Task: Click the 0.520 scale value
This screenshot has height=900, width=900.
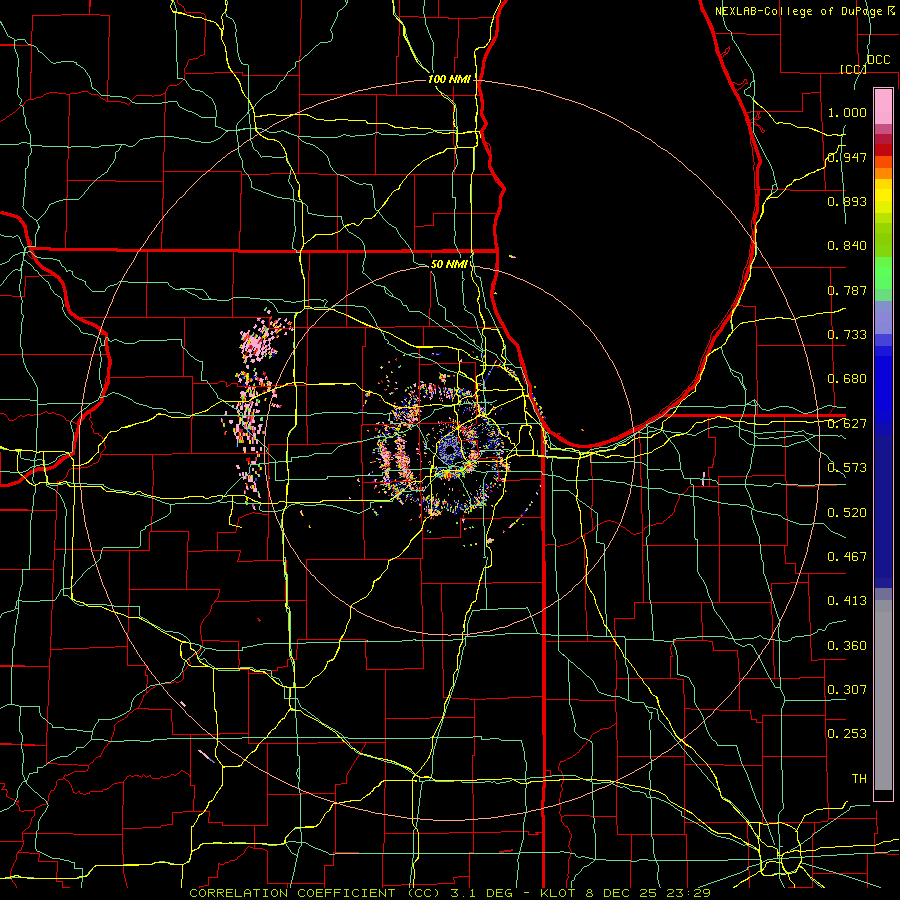Action: pyautogui.click(x=847, y=513)
